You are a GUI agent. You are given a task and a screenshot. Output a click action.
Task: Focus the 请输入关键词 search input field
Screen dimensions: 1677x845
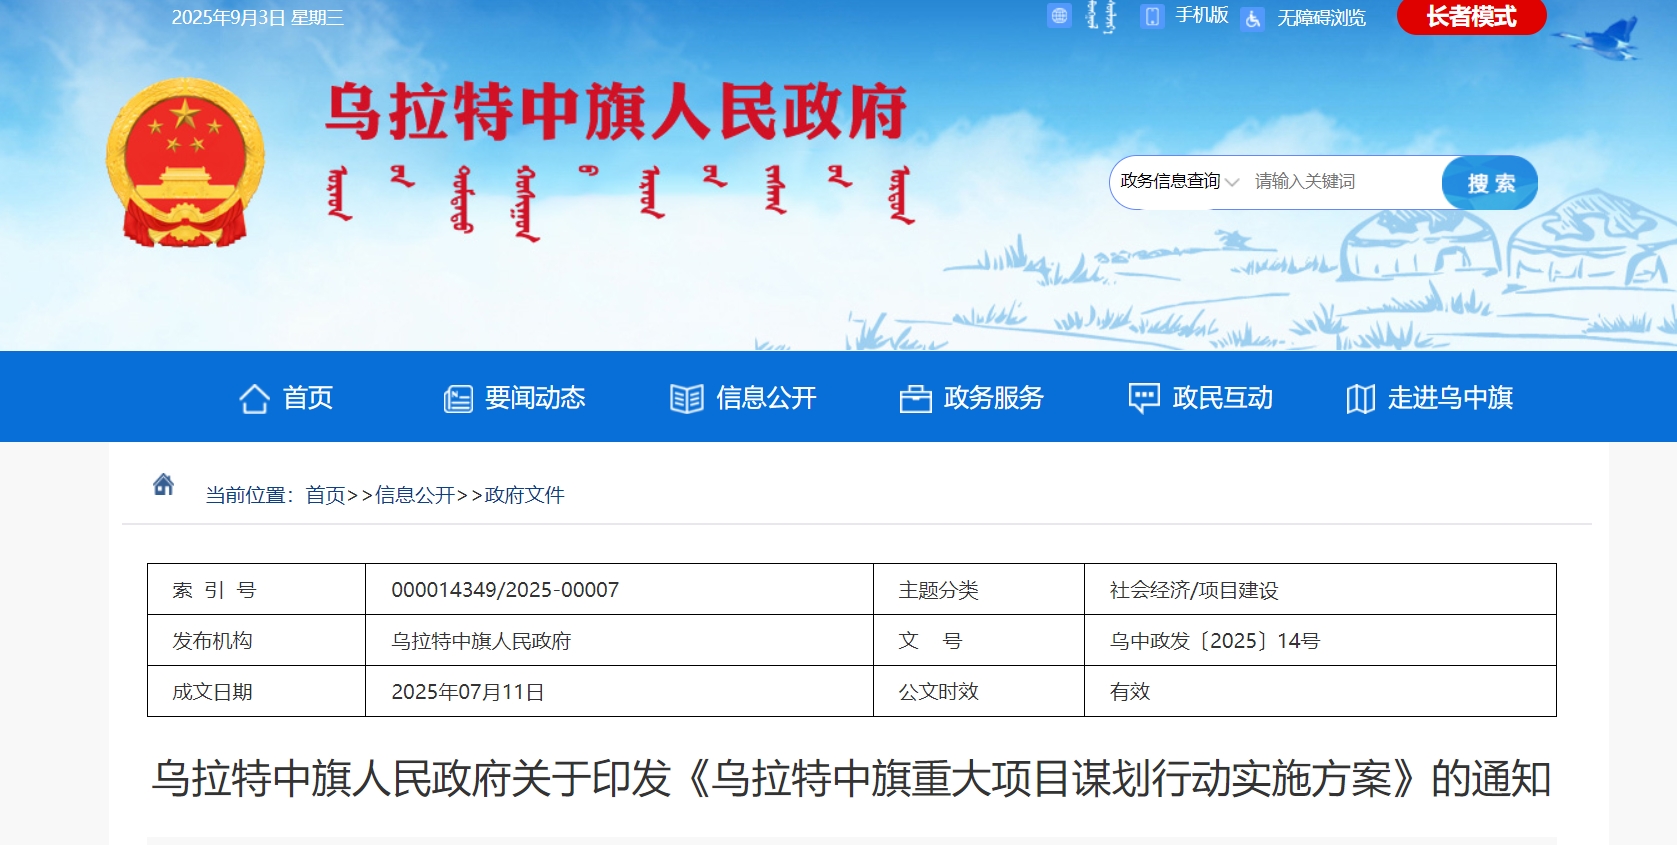(1340, 181)
